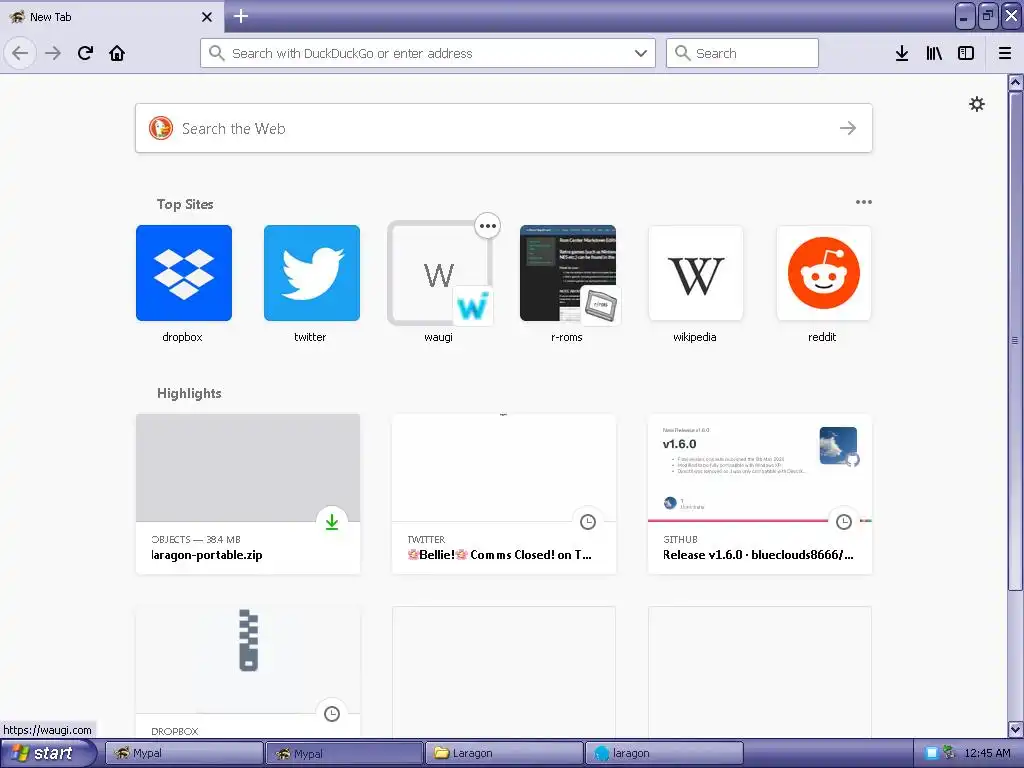Viewport: 1024px width, 768px height.
Task: Open the Windows start button
Action: pyautogui.click(x=47, y=753)
